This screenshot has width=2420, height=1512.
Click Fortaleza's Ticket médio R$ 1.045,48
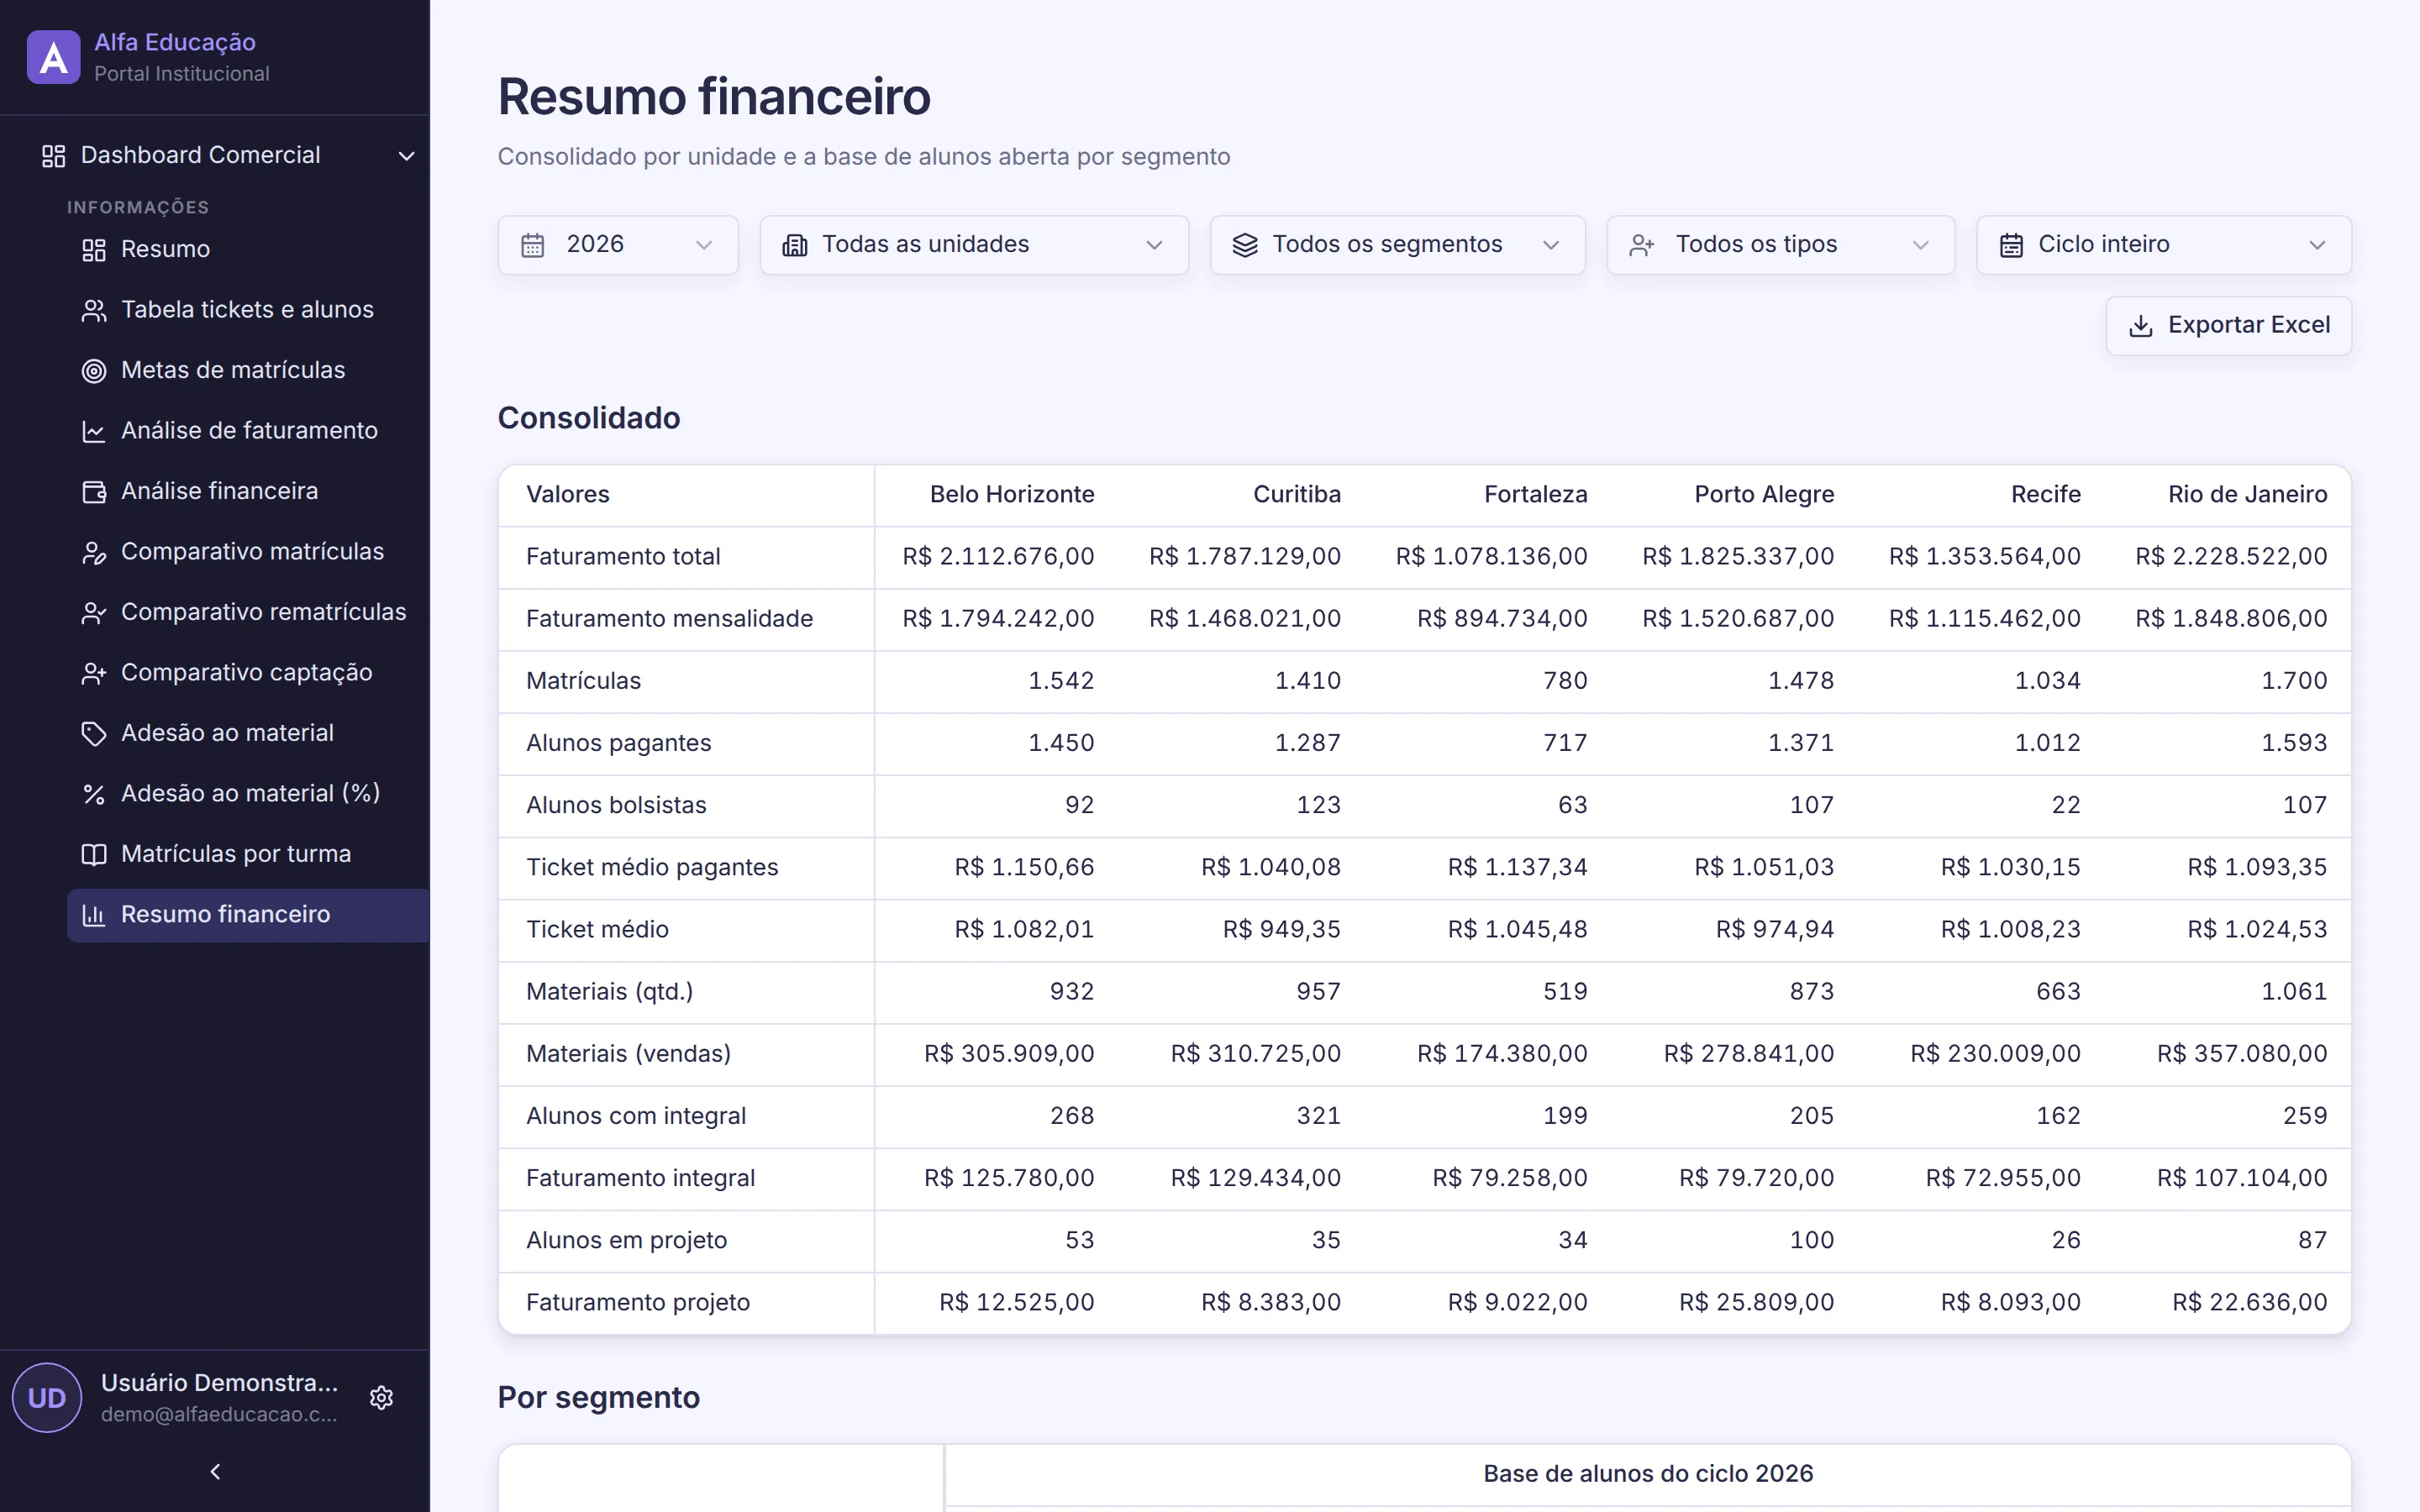pos(1517,930)
